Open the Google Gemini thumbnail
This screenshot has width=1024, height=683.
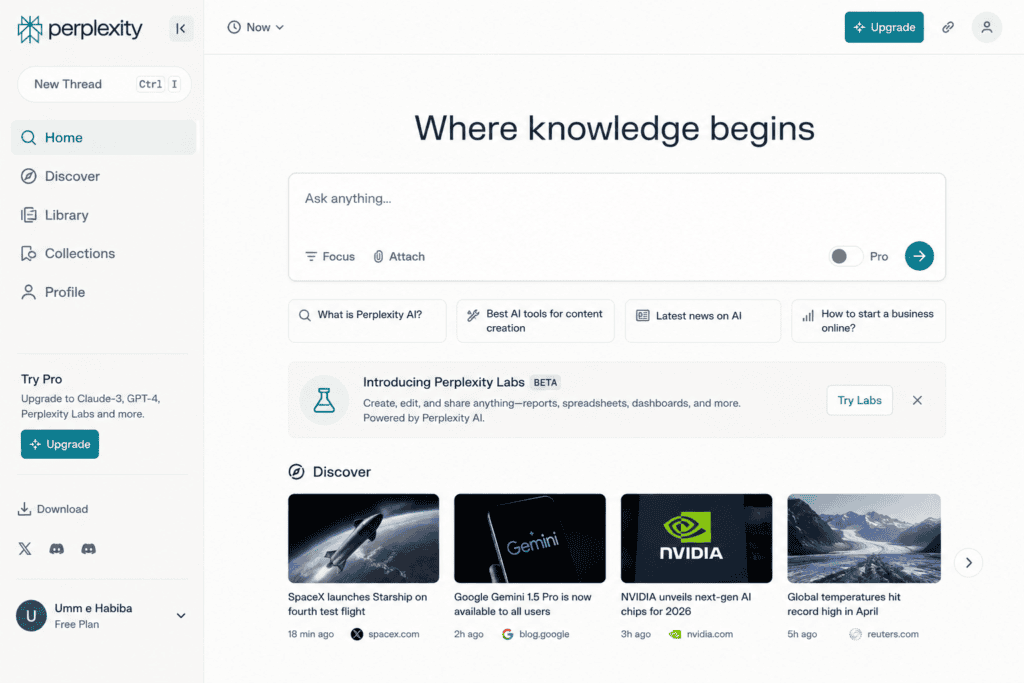530,538
